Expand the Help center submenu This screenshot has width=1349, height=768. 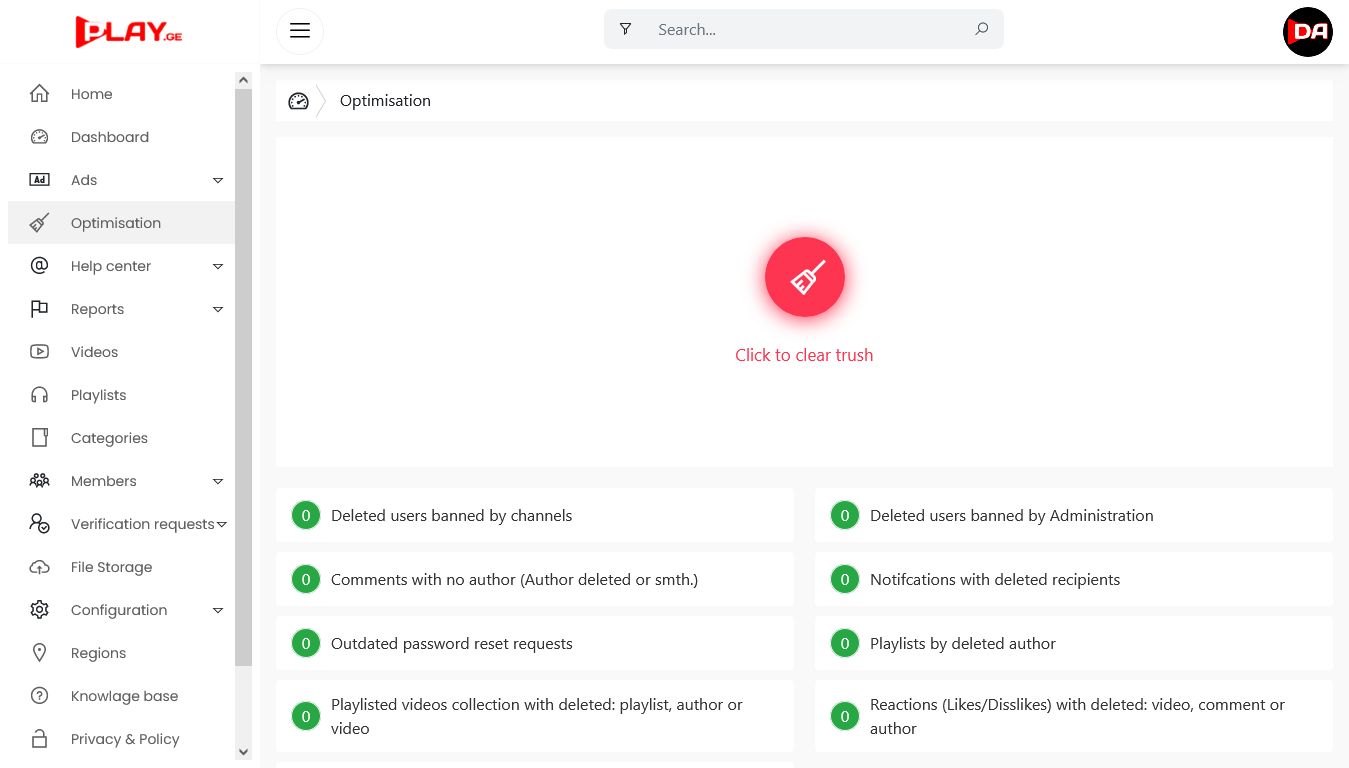click(x=218, y=266)
